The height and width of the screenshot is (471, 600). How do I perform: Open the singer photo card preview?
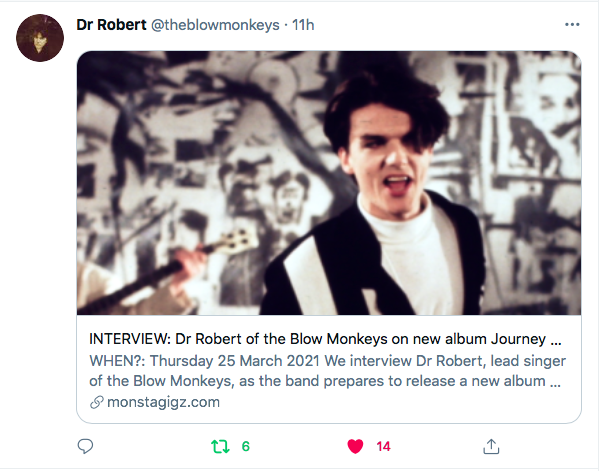329,183
